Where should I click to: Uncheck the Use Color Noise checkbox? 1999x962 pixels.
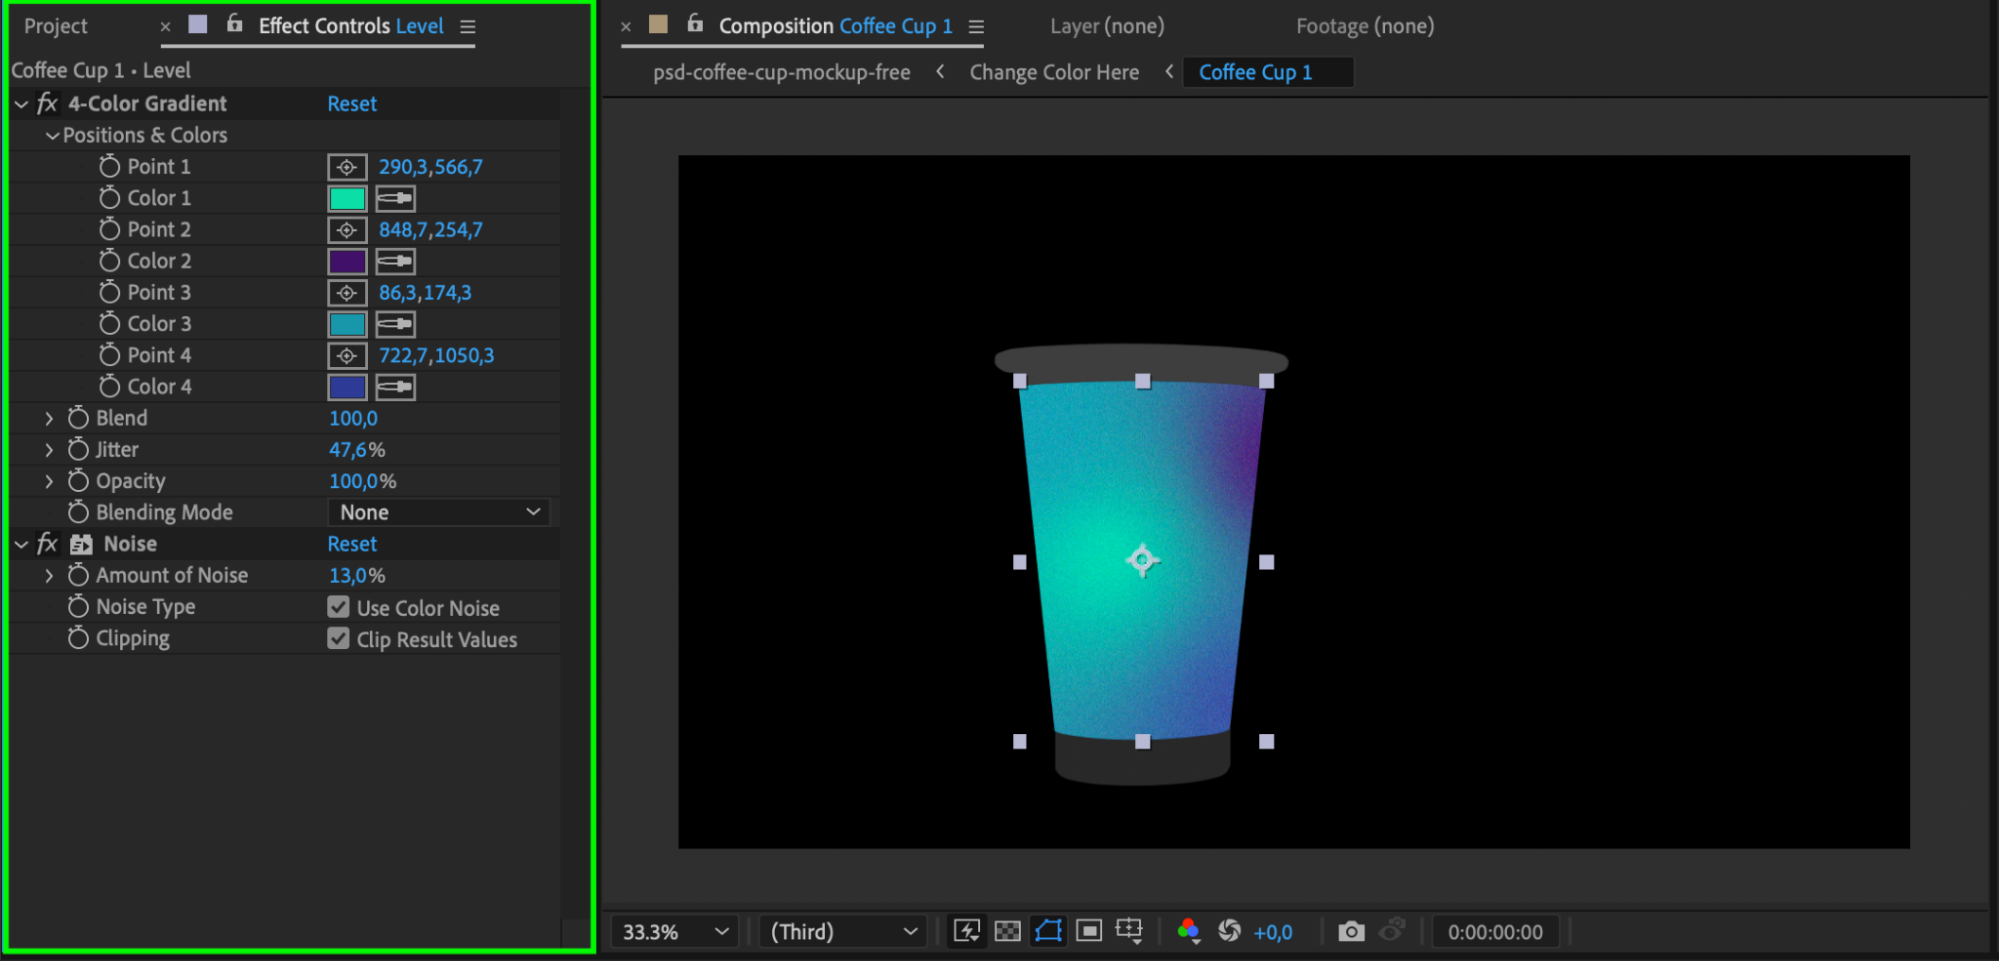(x=339, y=607)
